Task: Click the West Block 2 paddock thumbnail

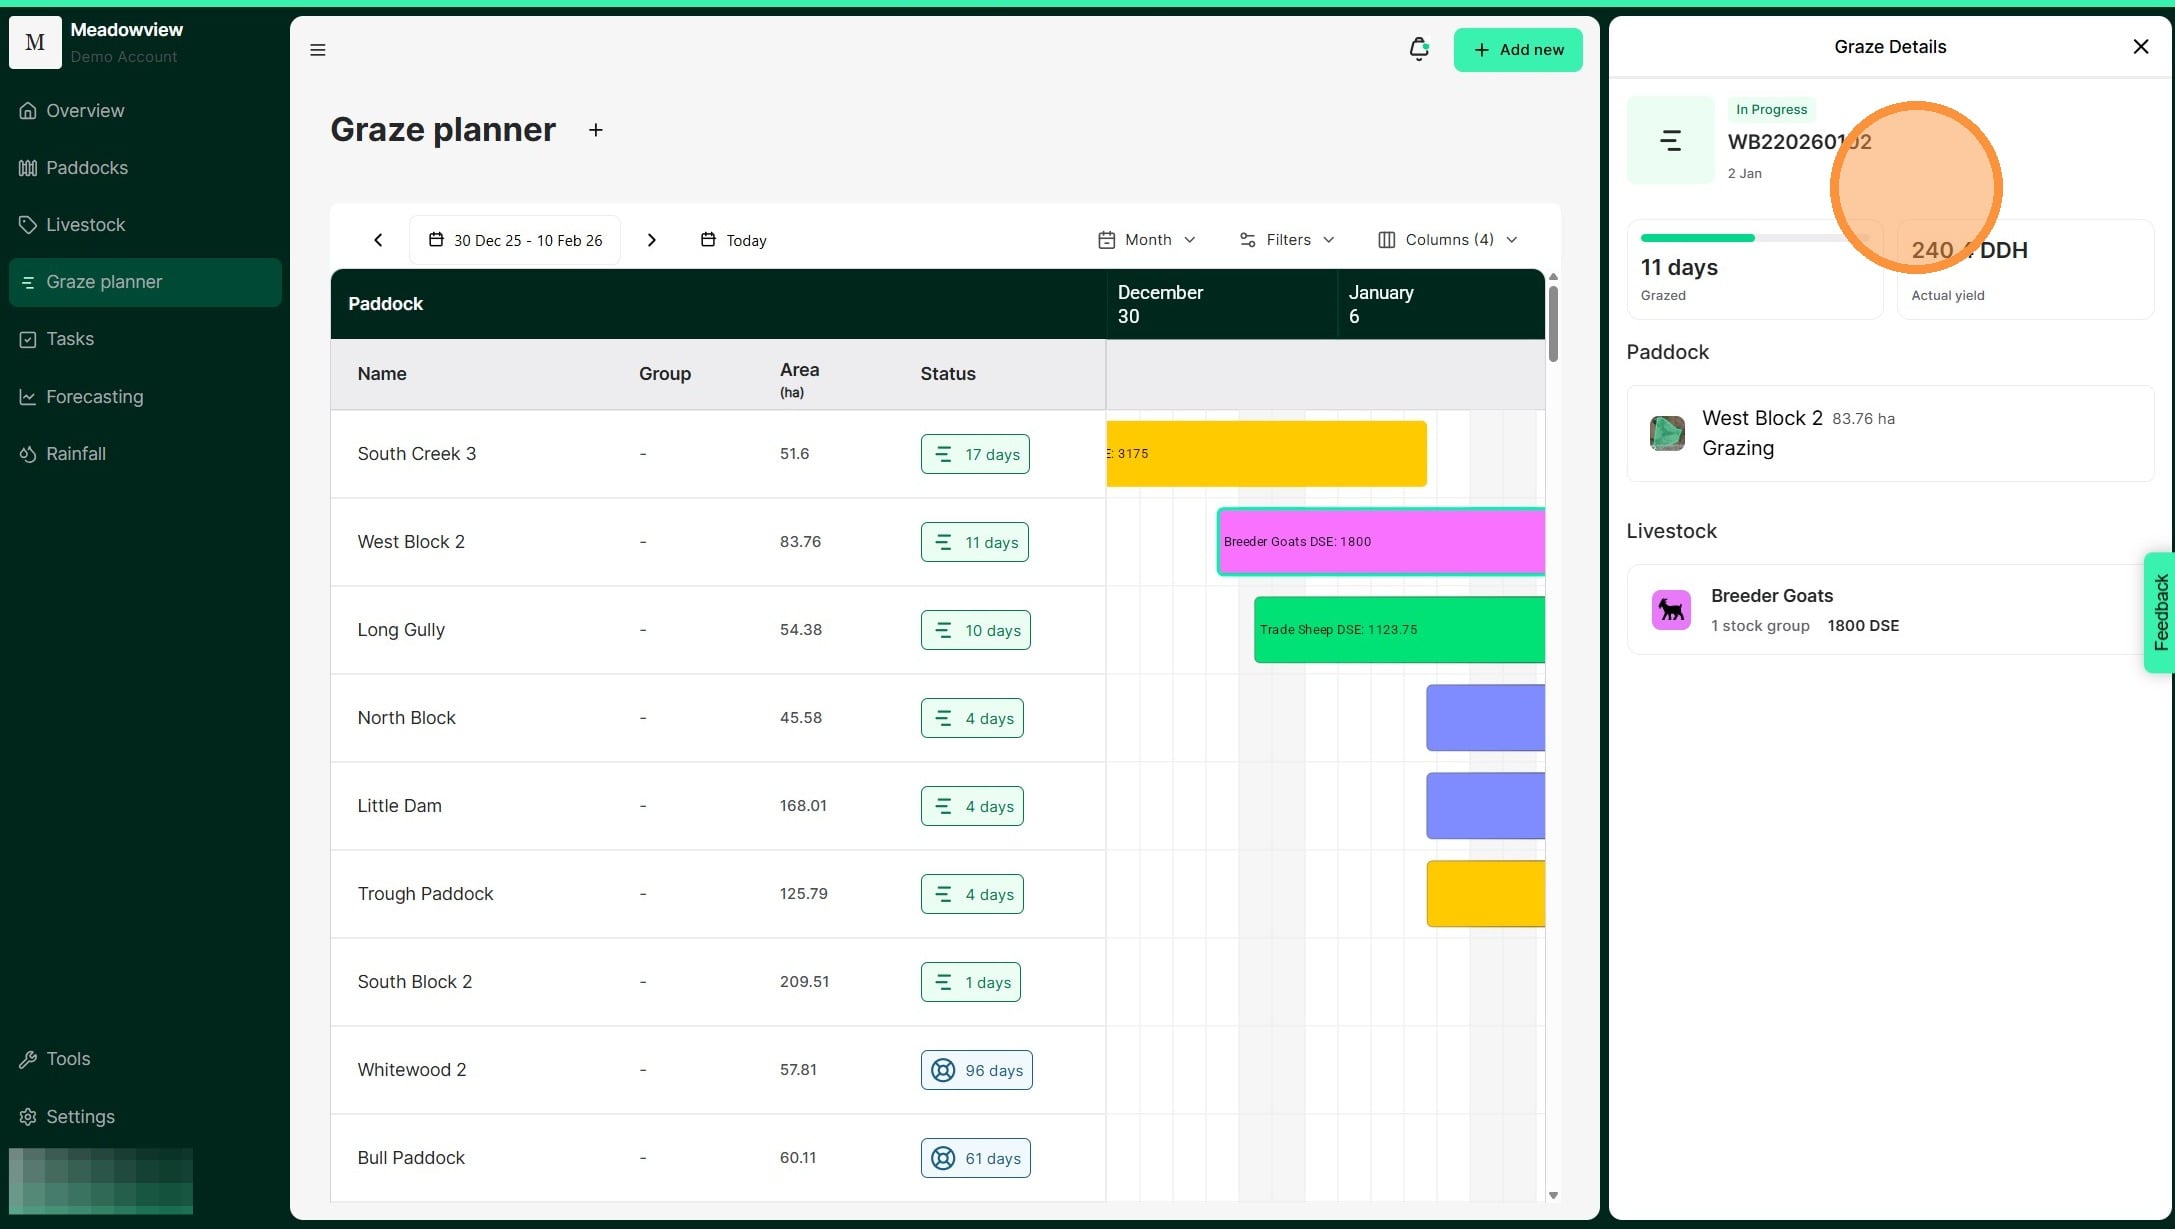Action: 1666,433
